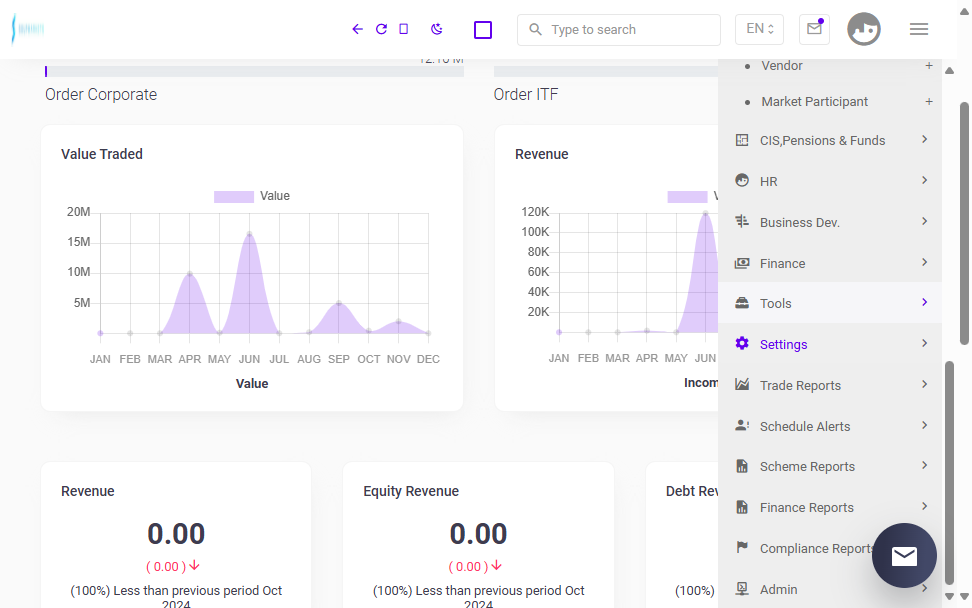Open the Market Participant submenu item
972x608 pixels.
[815, 102]
